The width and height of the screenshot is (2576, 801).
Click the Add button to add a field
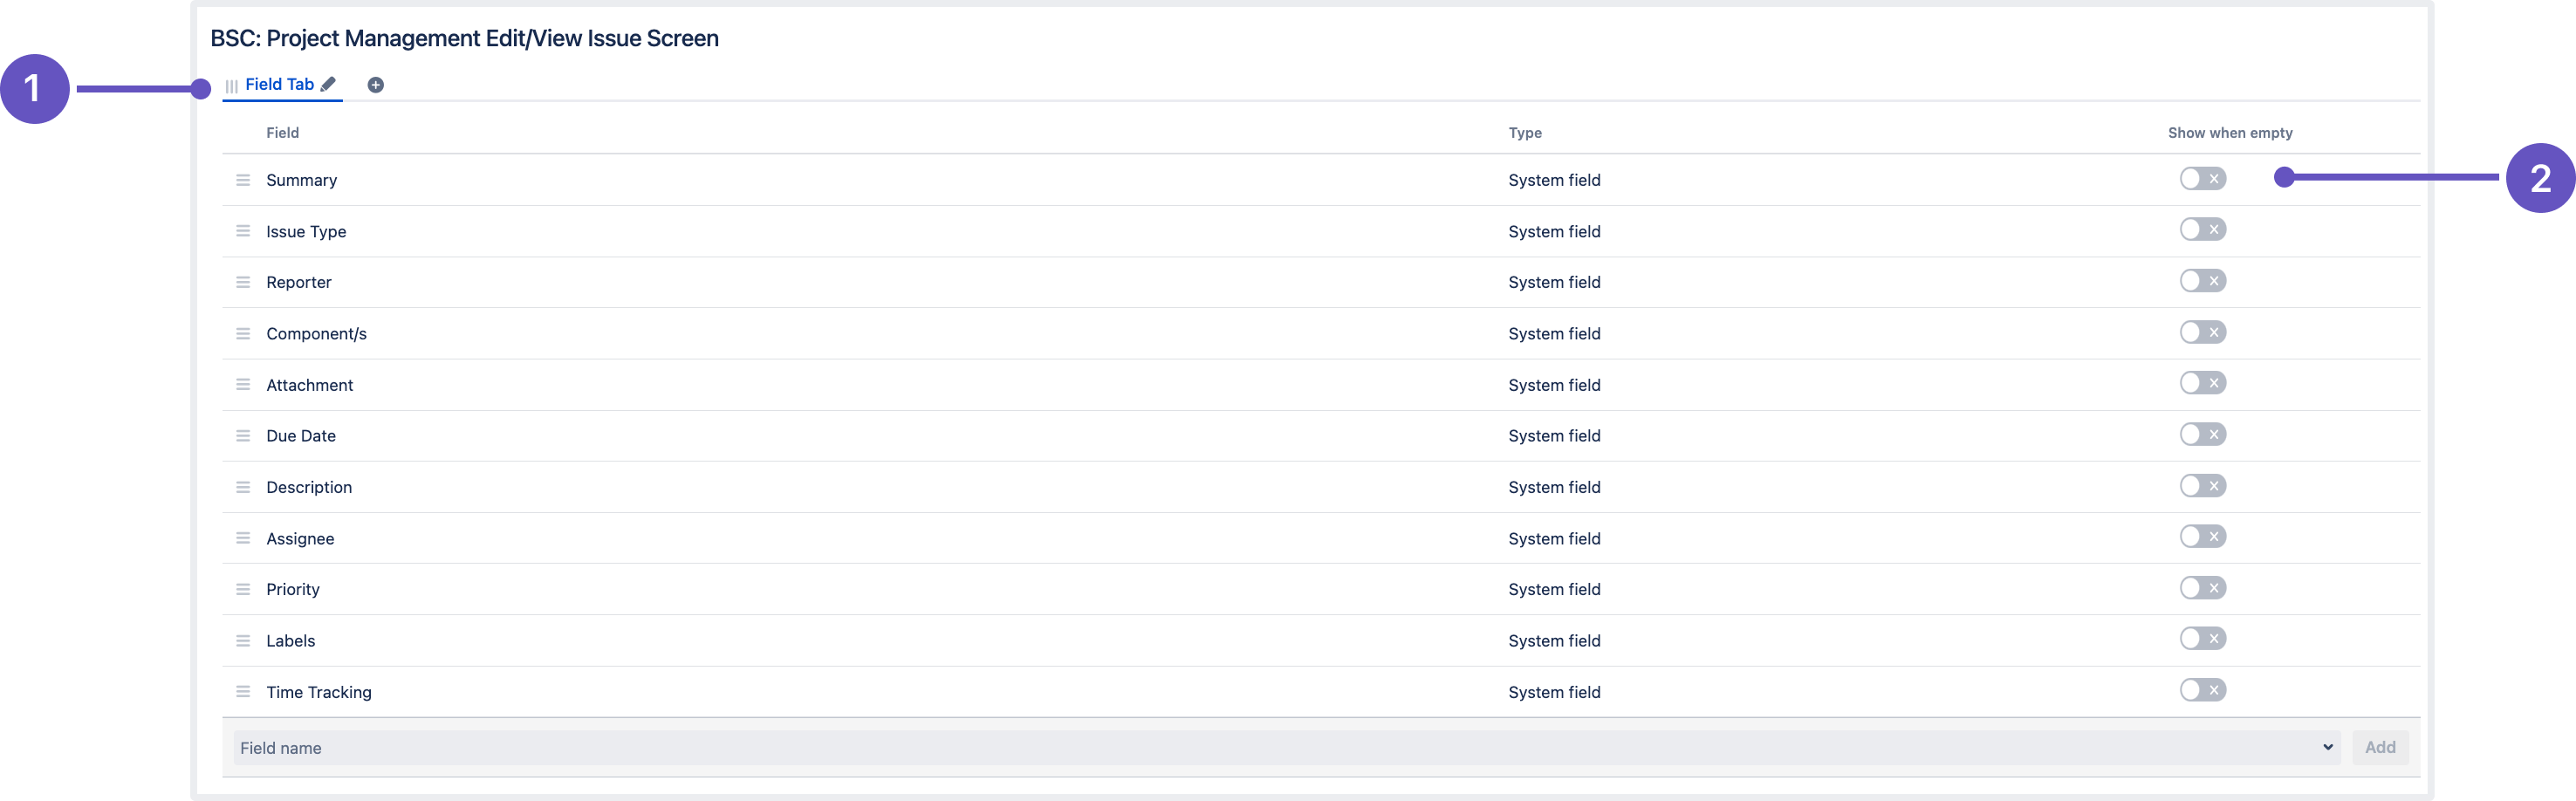(x=2380, y=746)
